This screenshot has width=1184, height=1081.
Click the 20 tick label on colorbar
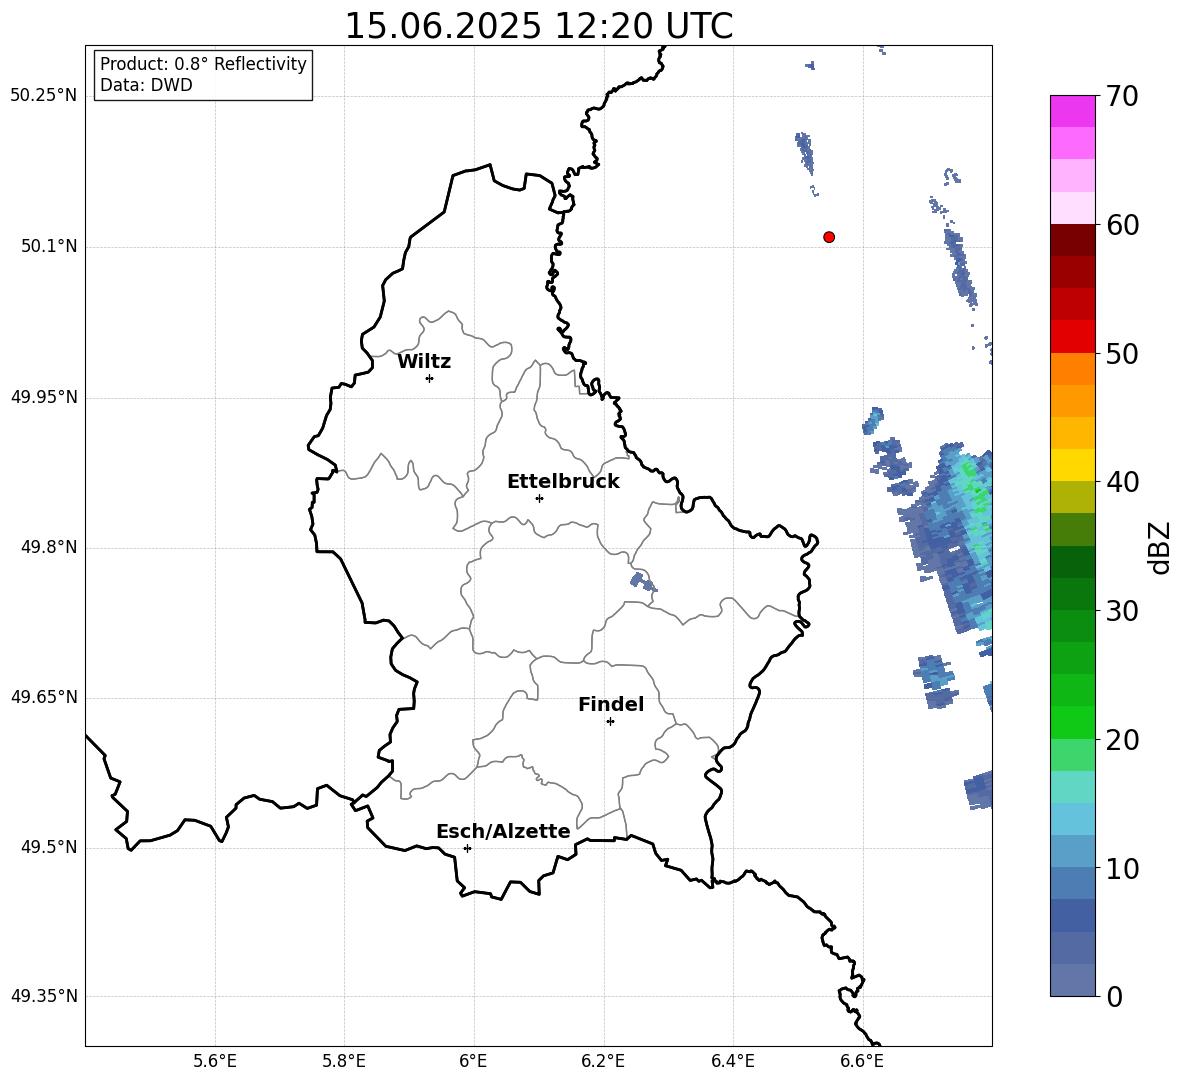click(1122, 740)
